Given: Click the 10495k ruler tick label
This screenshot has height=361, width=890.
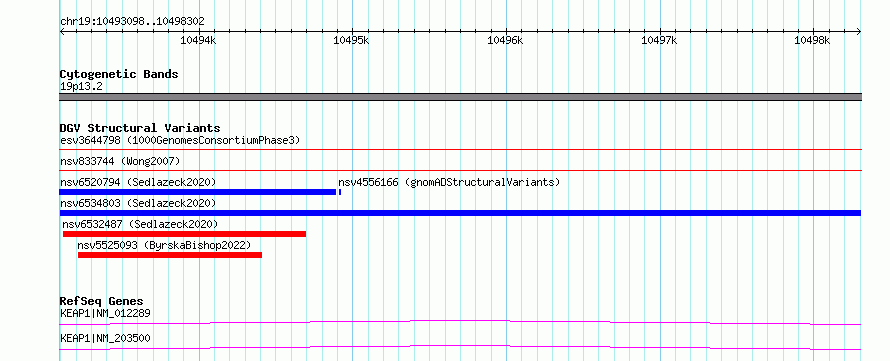Looking at the screenshot, I should pyautogui.click(x=351, y=40).
